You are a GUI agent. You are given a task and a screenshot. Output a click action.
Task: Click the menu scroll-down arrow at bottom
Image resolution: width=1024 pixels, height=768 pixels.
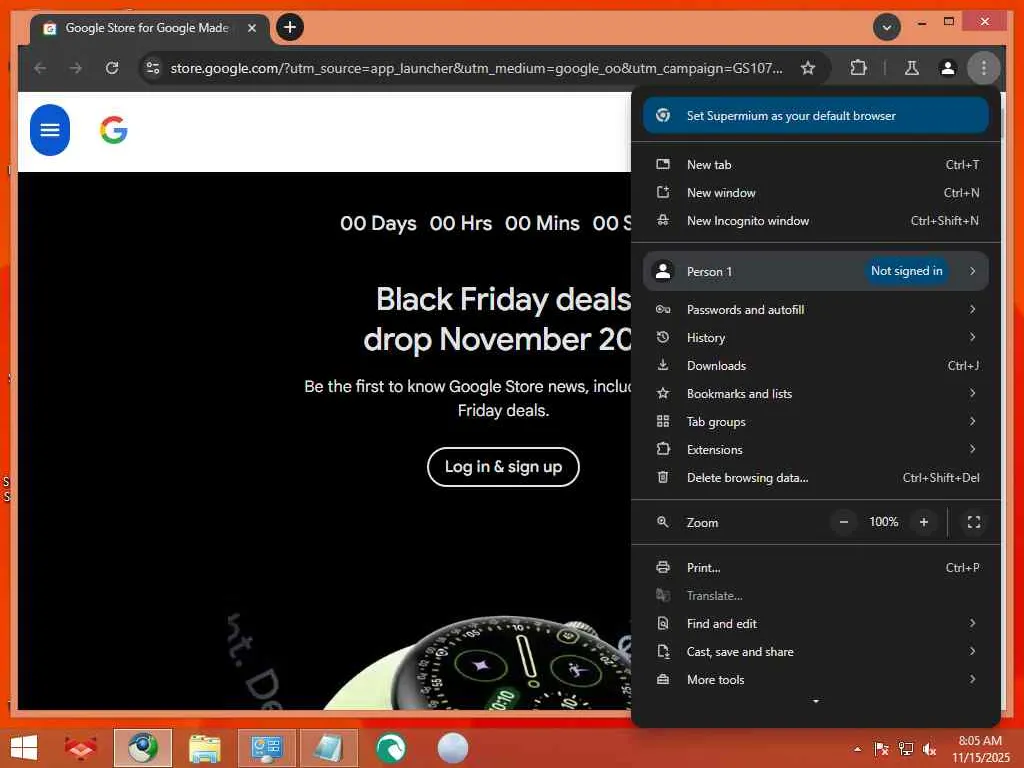coord(816,701)
